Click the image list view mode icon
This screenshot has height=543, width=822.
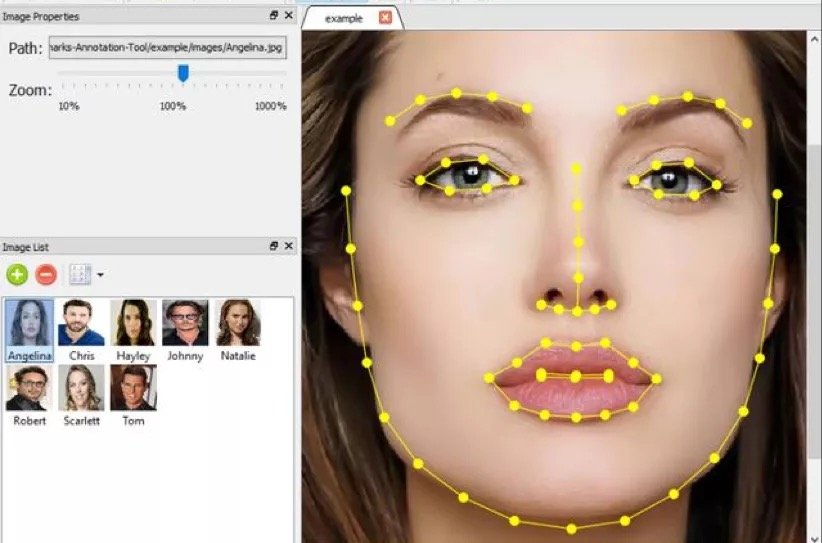click(80, 275)
